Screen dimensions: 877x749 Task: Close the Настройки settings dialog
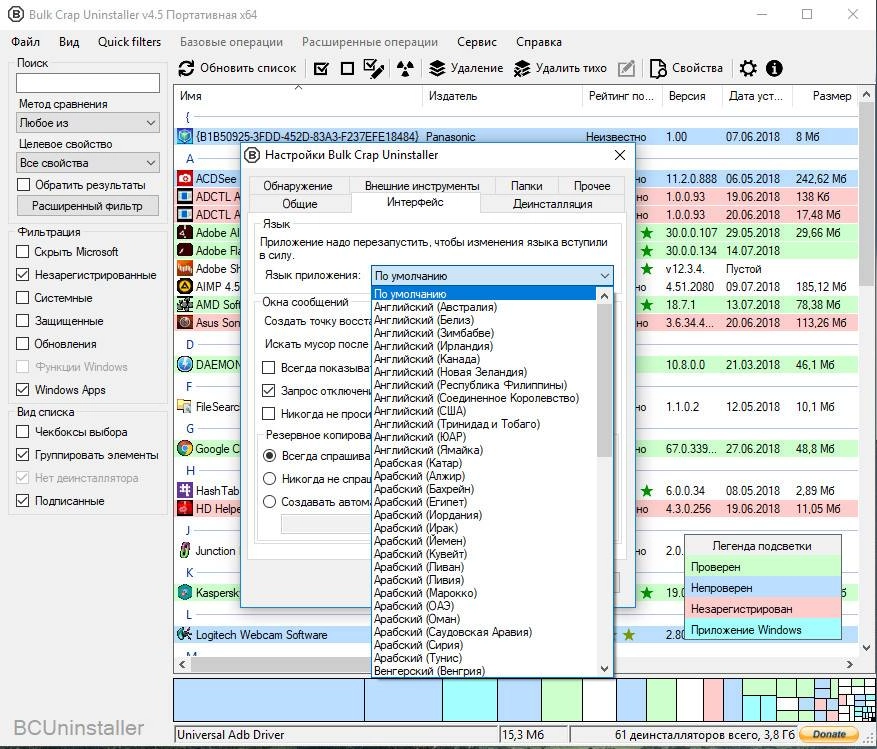point(620,155)
